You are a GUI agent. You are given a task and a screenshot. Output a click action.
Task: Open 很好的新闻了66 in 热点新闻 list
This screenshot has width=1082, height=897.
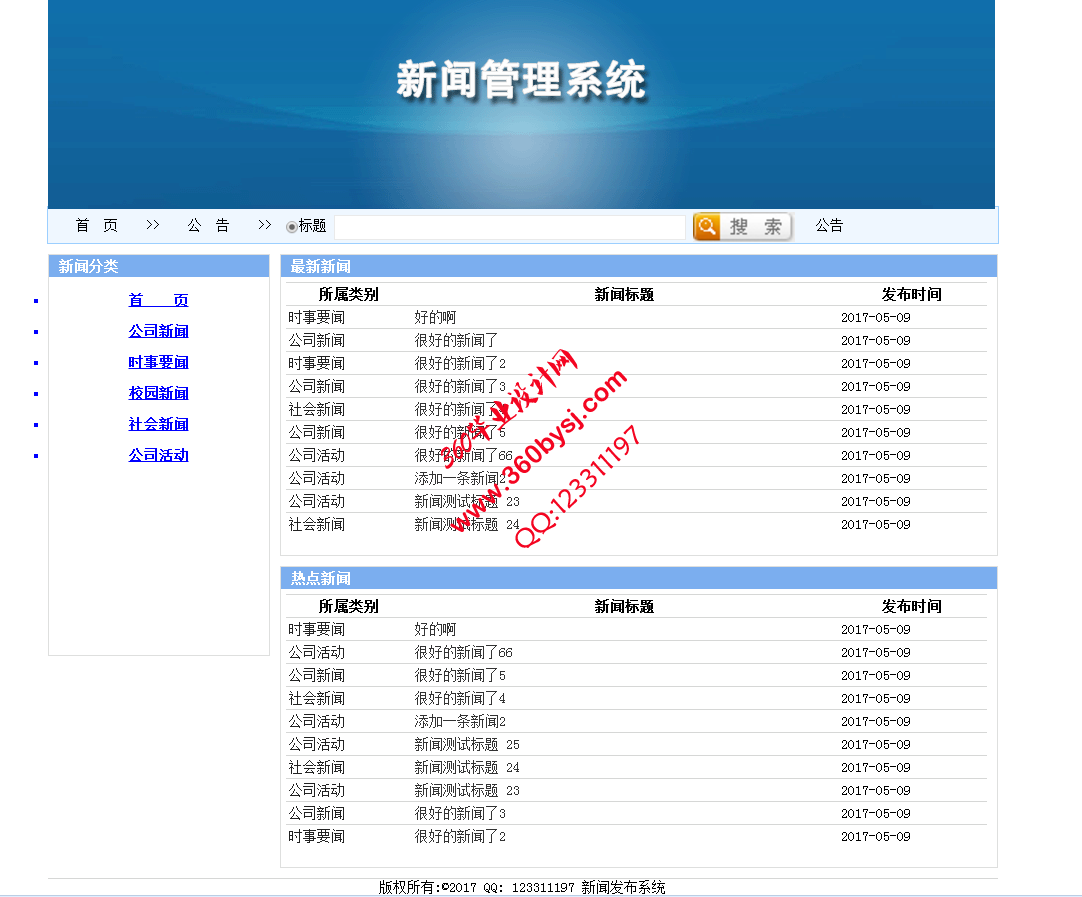[x=463, y=653]
